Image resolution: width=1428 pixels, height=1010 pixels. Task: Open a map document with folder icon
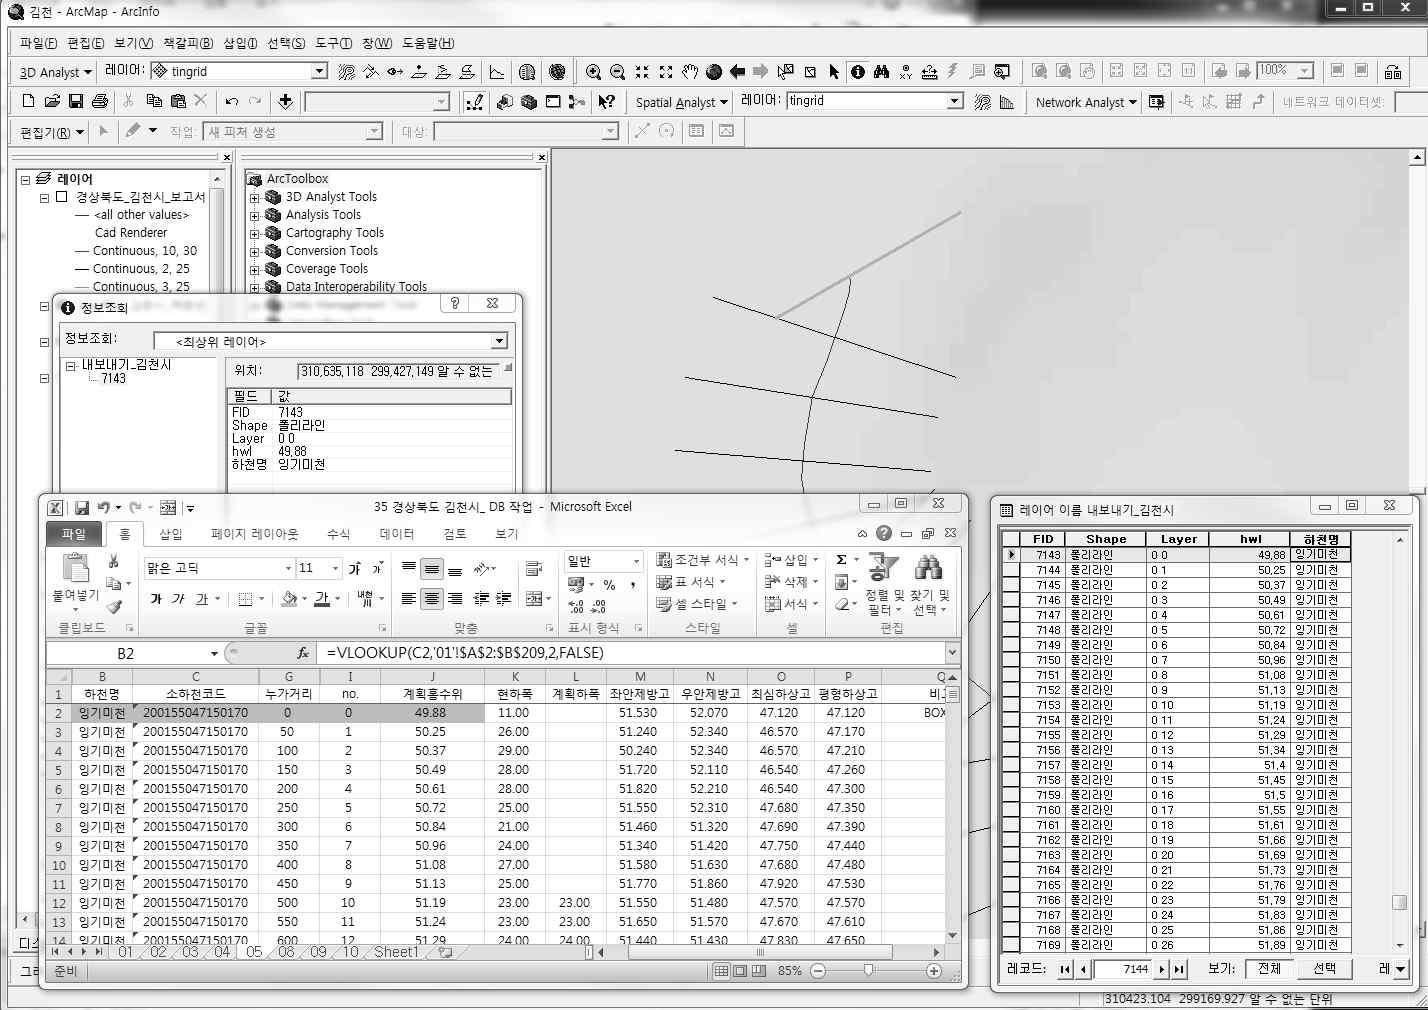click(52, 102)
